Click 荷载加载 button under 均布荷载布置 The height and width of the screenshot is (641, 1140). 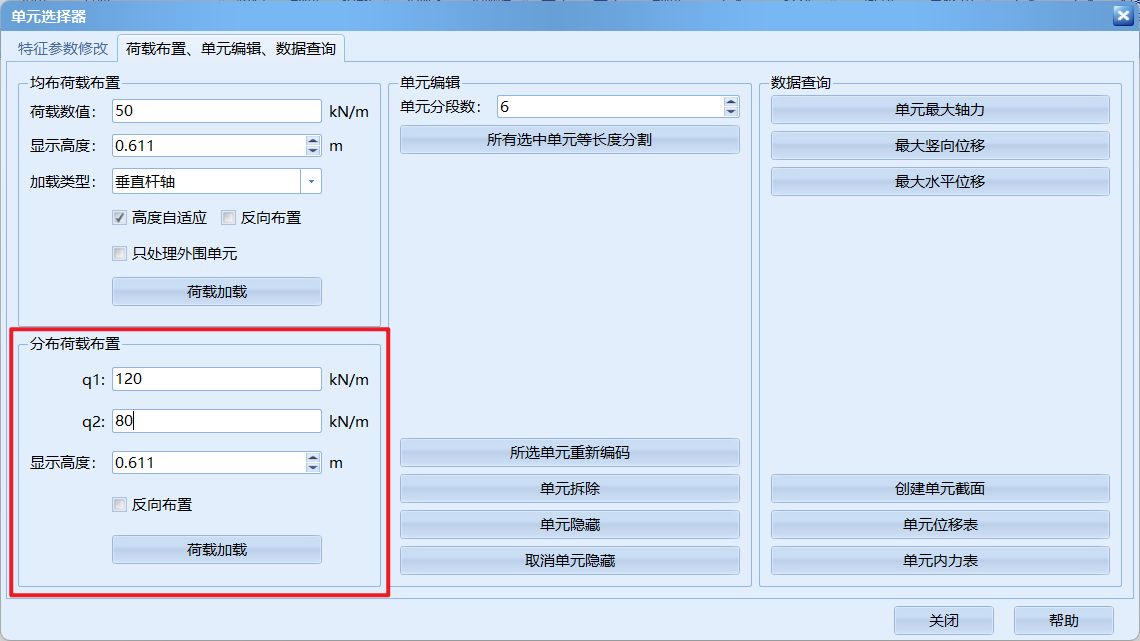pyautogui.click(x=217, y=292)
